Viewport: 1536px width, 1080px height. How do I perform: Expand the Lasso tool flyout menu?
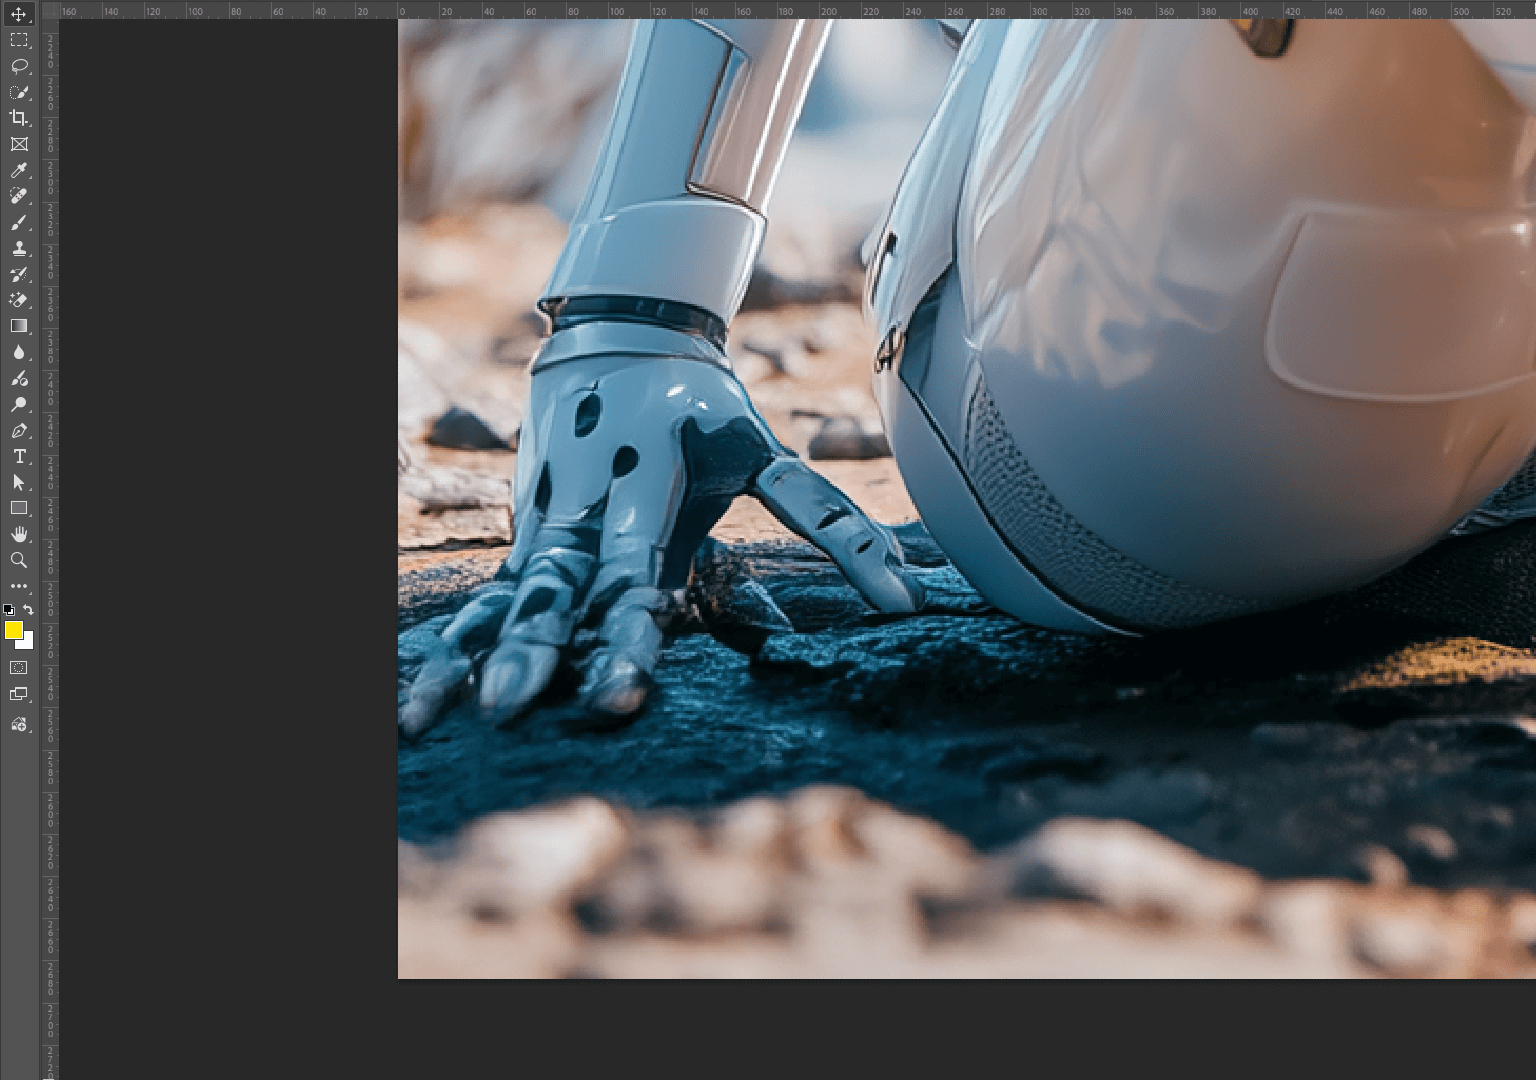[29, 72]
